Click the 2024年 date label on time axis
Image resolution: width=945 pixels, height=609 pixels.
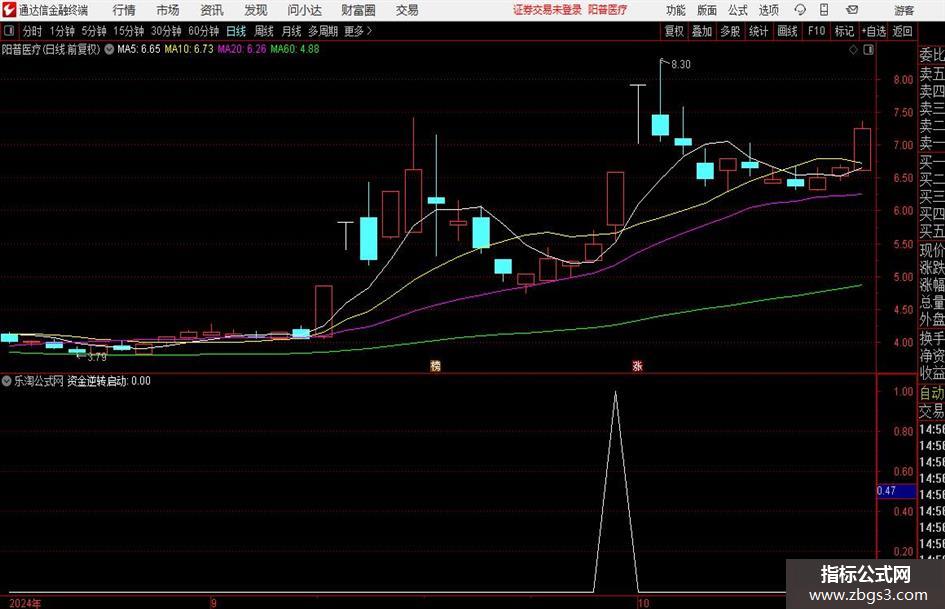[25, 603]
